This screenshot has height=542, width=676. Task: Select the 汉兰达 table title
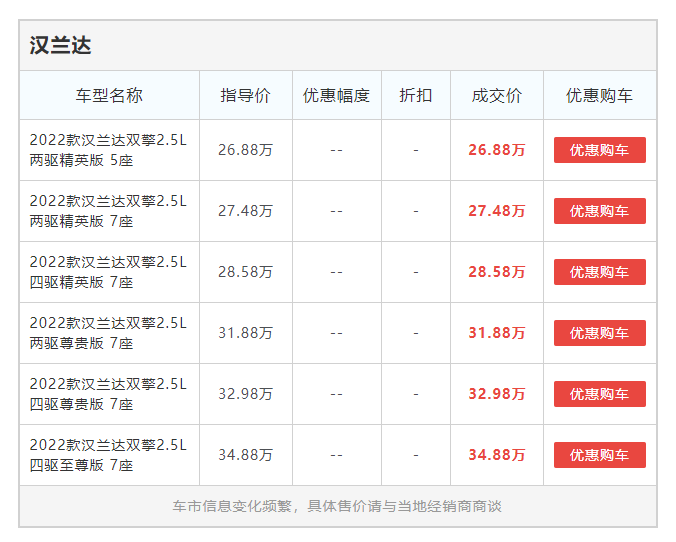tap(60, 45)
